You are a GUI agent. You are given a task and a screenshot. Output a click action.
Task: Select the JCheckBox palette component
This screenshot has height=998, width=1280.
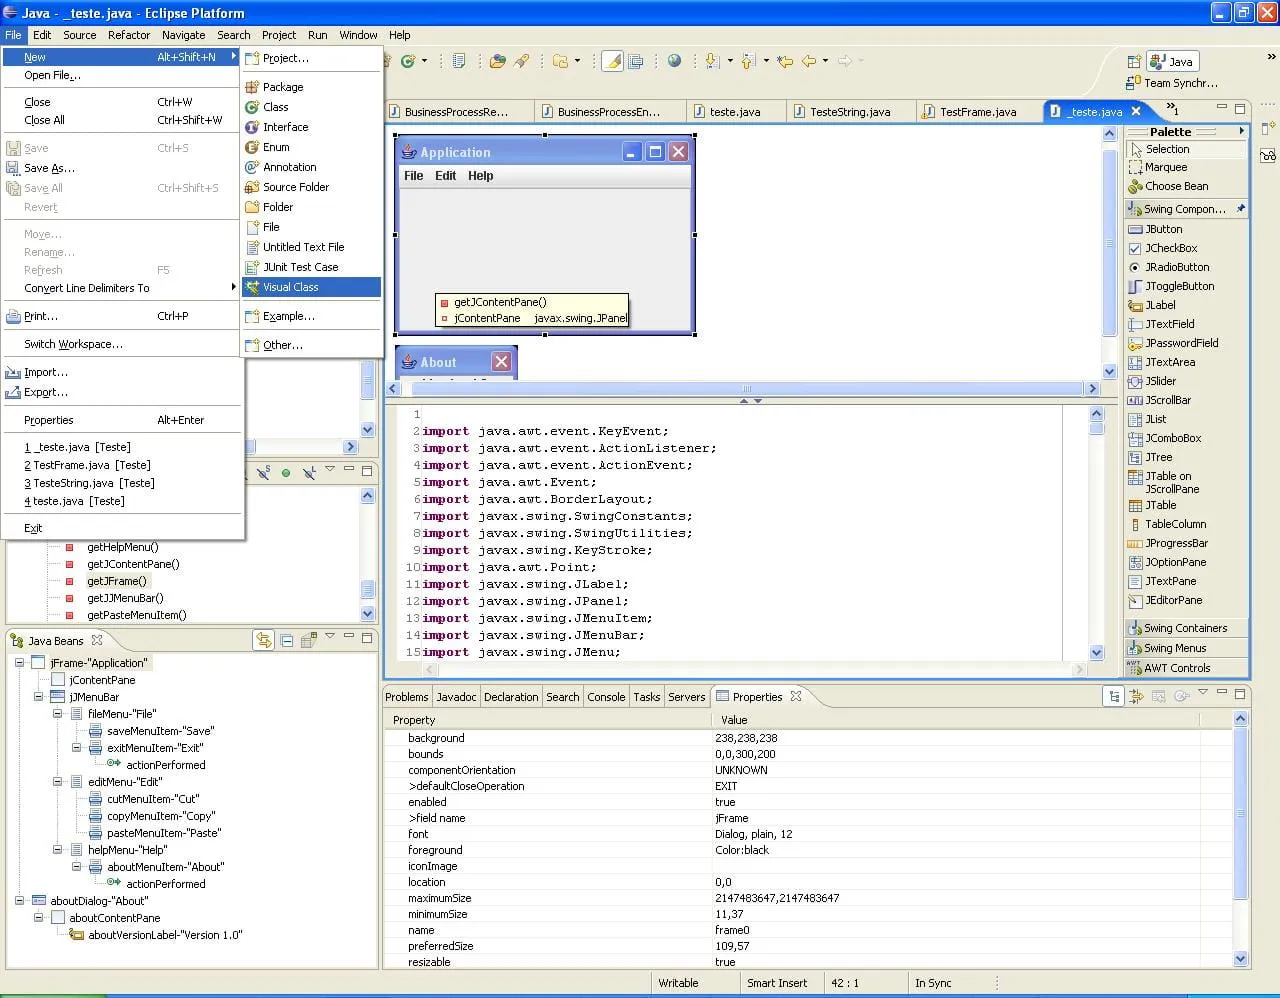point(1170,248)
